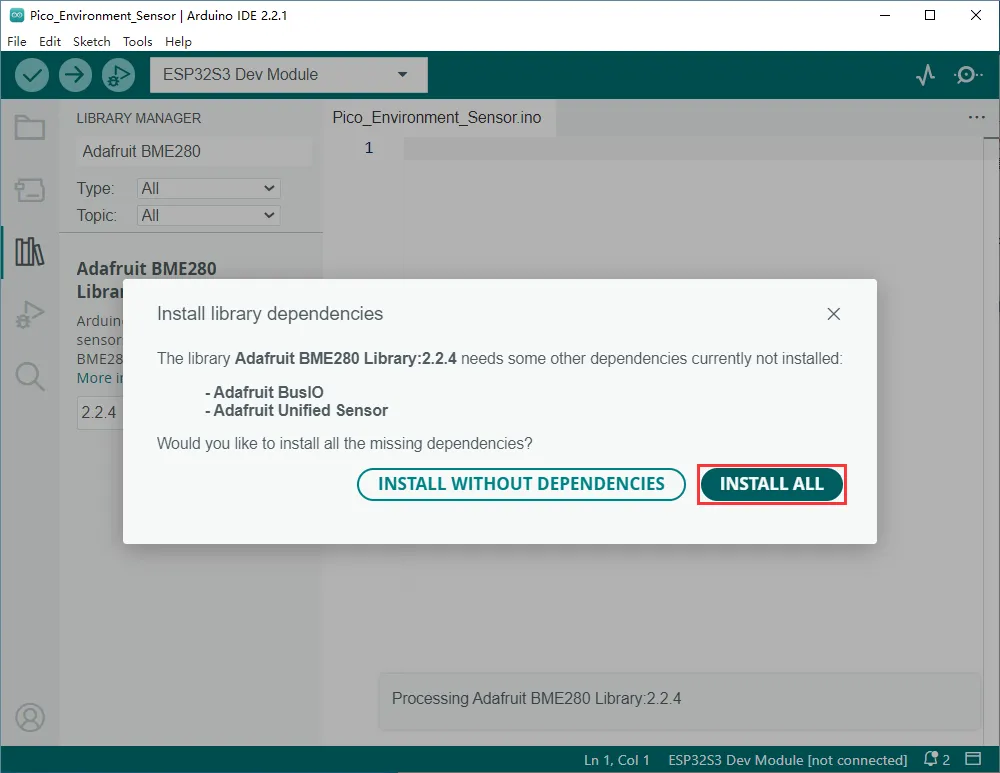Open the Edit menu
This screenshot has height=773, width=1000.
click(x=50, y=41)
